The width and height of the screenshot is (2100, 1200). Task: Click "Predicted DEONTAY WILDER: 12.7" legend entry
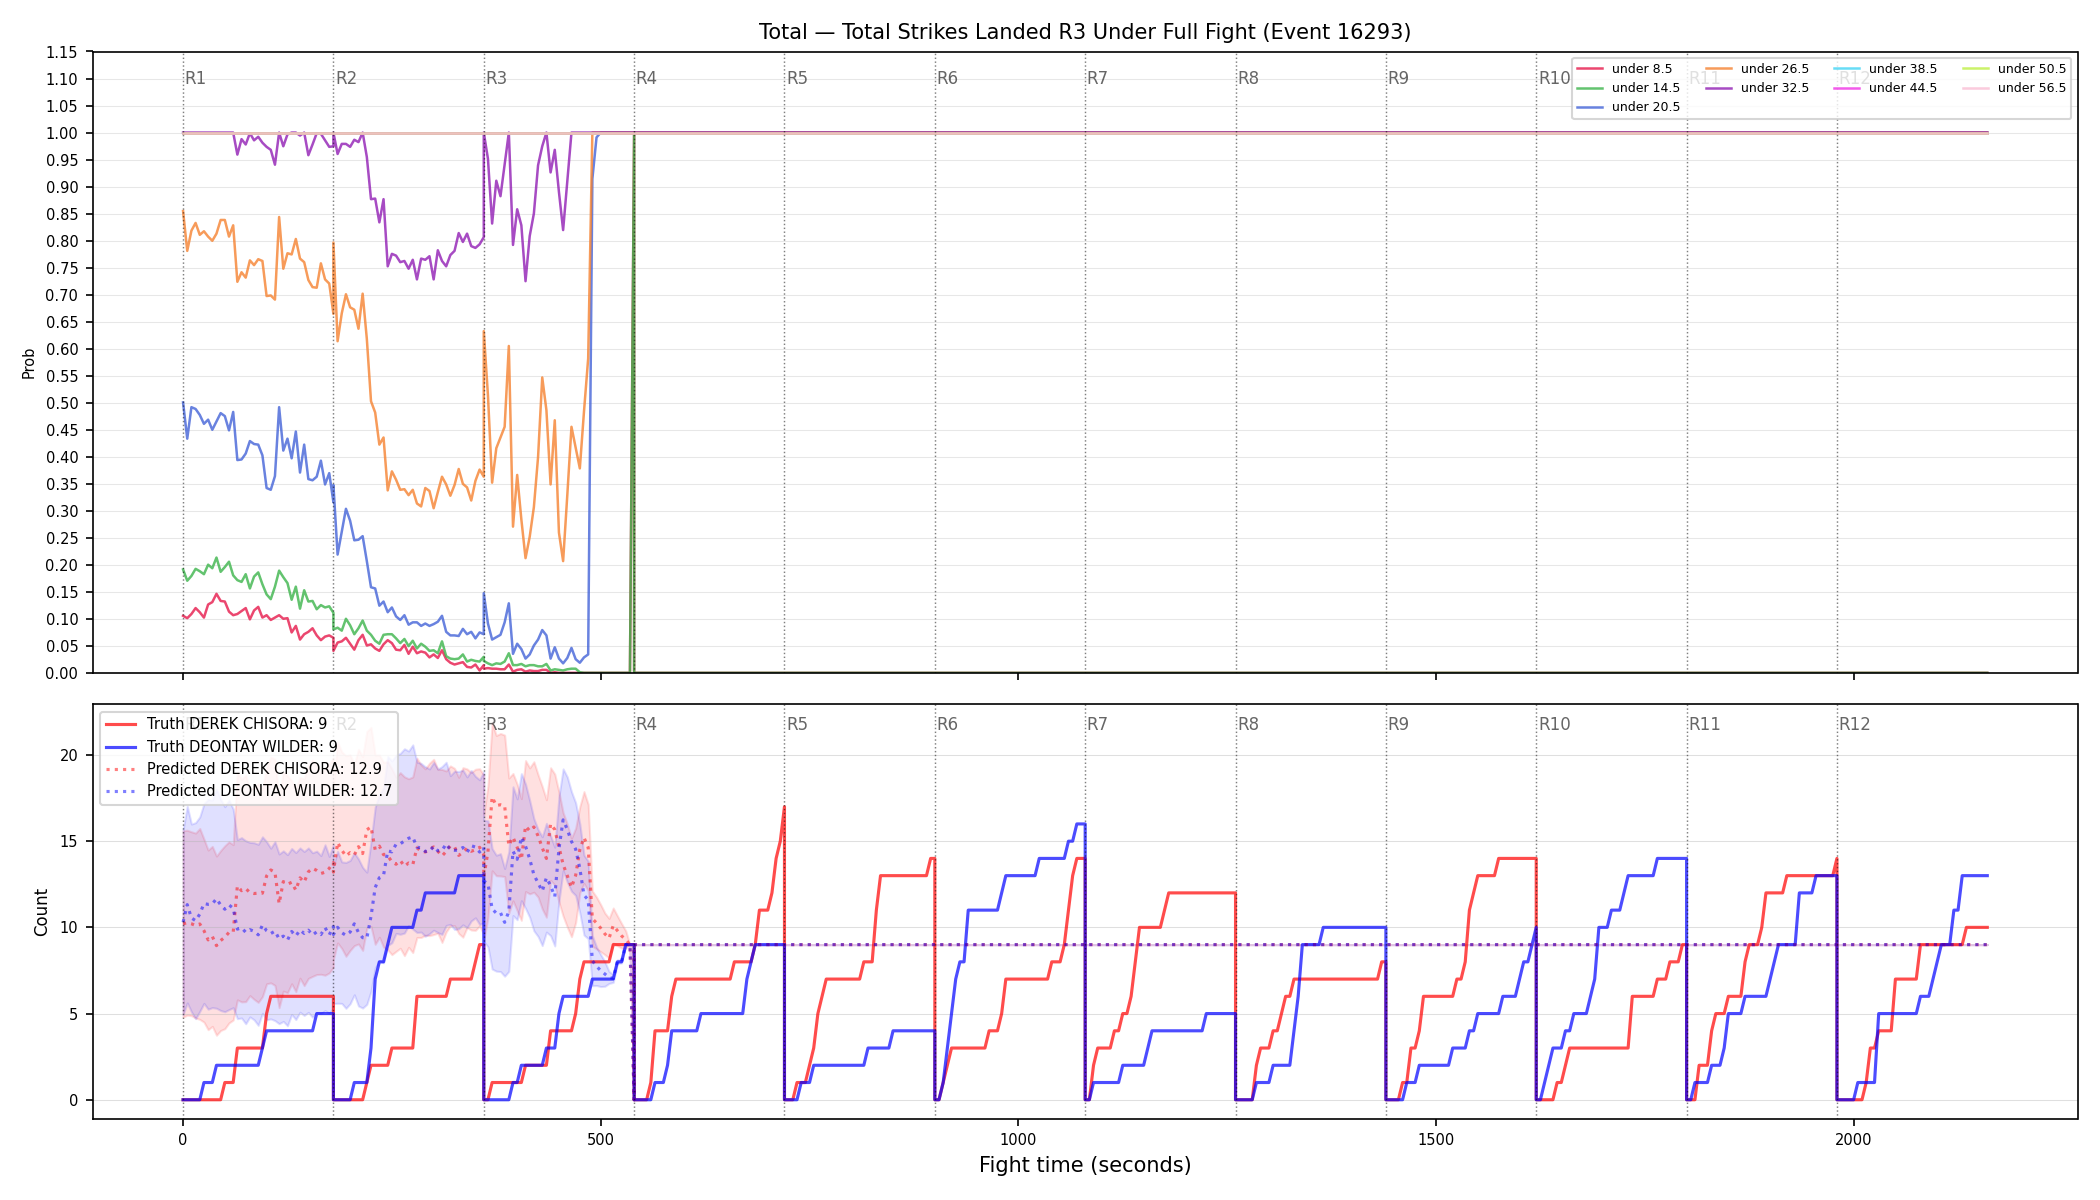tap(269, 790)
